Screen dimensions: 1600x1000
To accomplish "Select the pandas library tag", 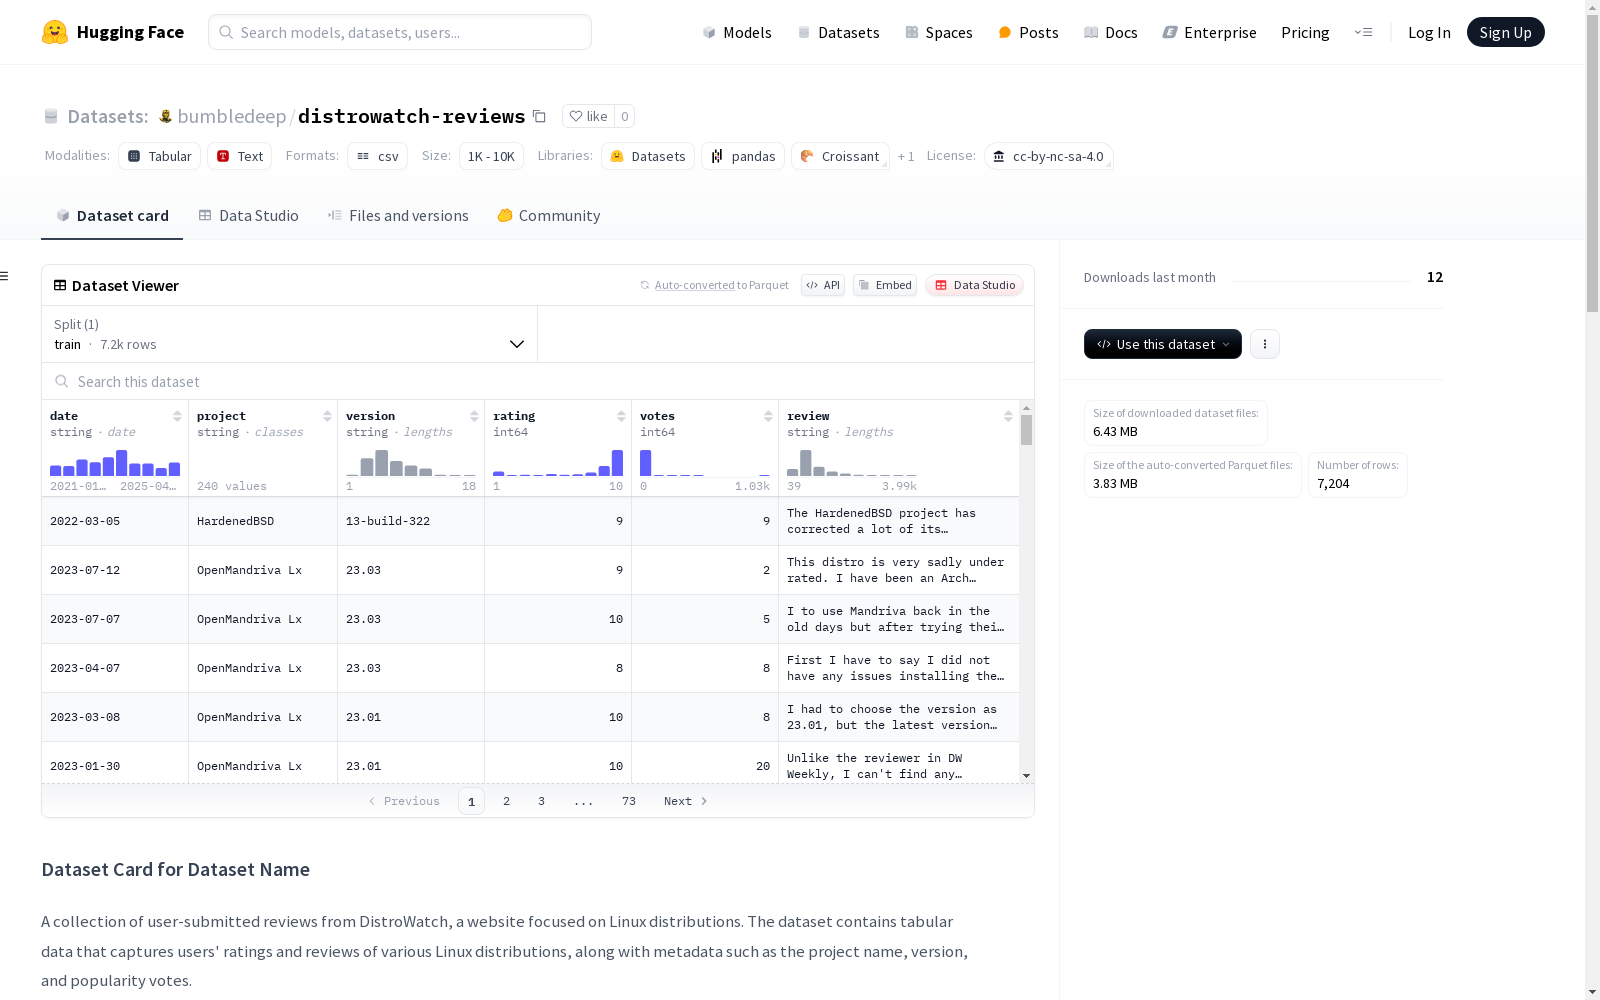I will [743, 156].
